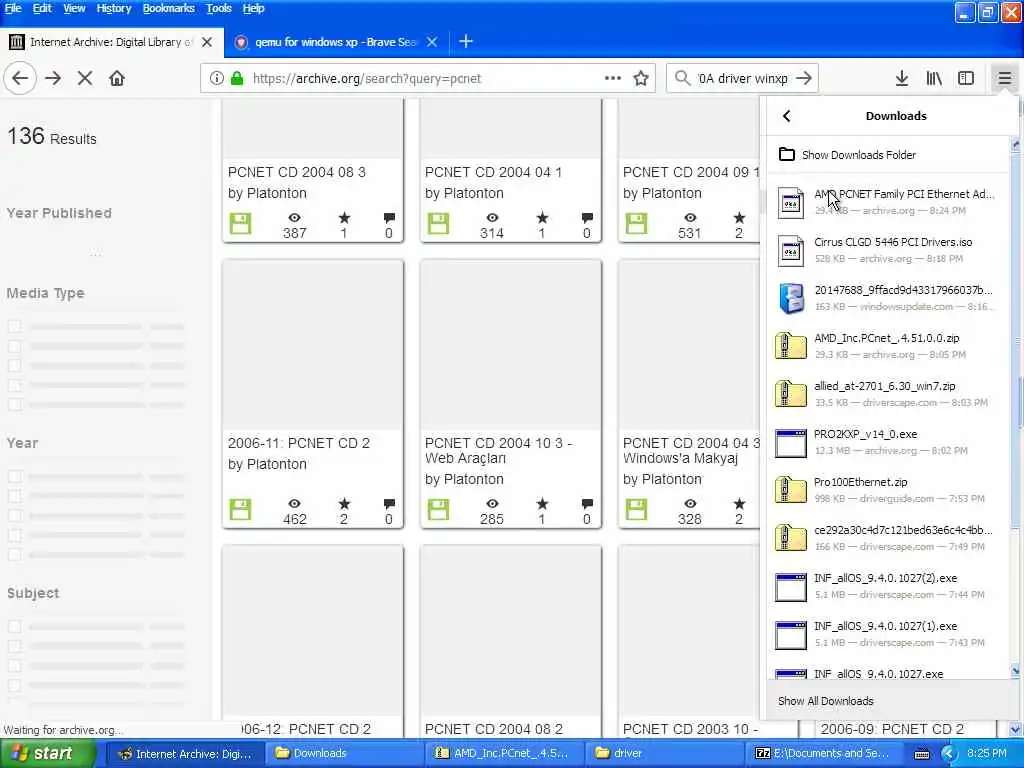1024x768 pixels.
Task: Submit search with the go arrow
Action: tap(804, 78)
